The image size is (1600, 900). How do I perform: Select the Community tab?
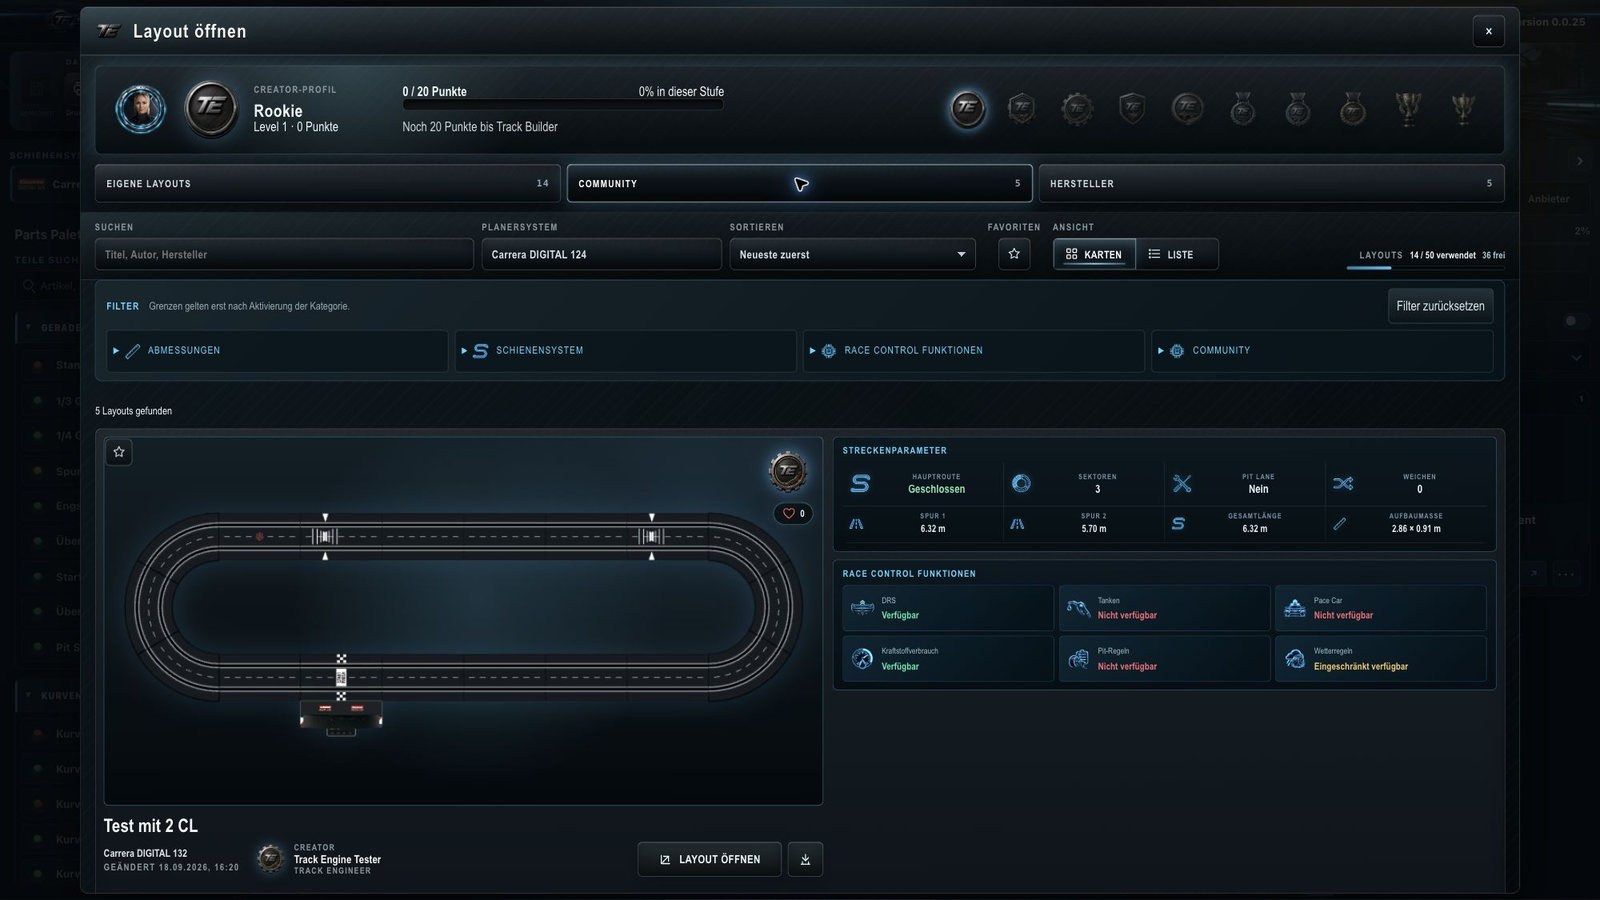(x=799, y=184)
